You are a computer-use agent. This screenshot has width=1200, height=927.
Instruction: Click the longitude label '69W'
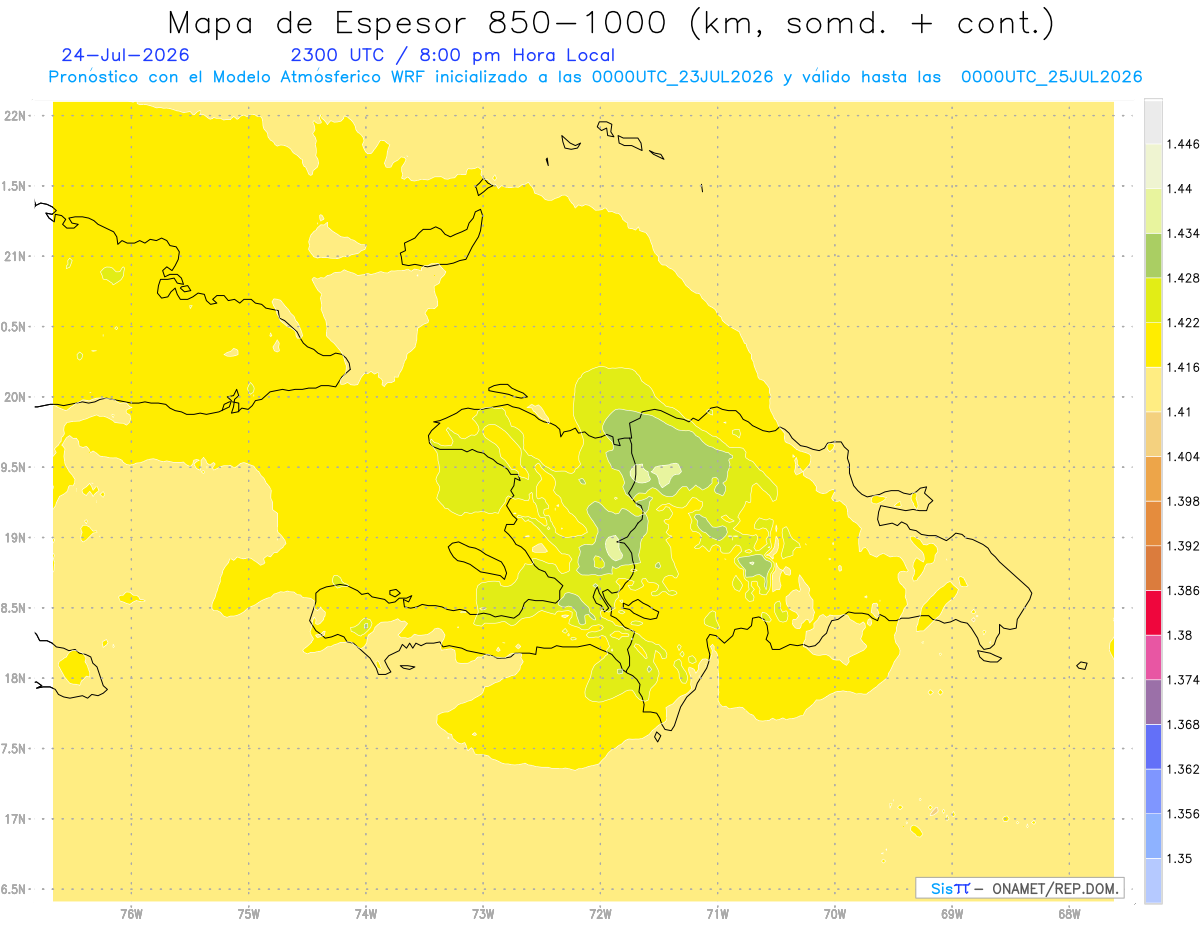pos(952,914)
